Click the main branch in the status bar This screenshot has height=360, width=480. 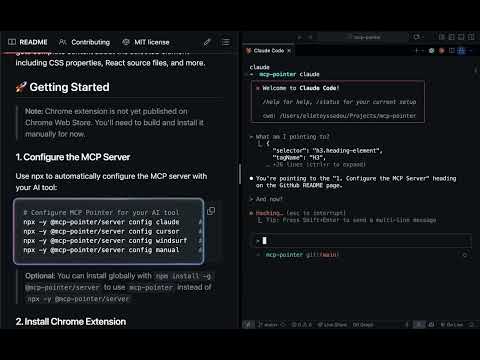268,324
